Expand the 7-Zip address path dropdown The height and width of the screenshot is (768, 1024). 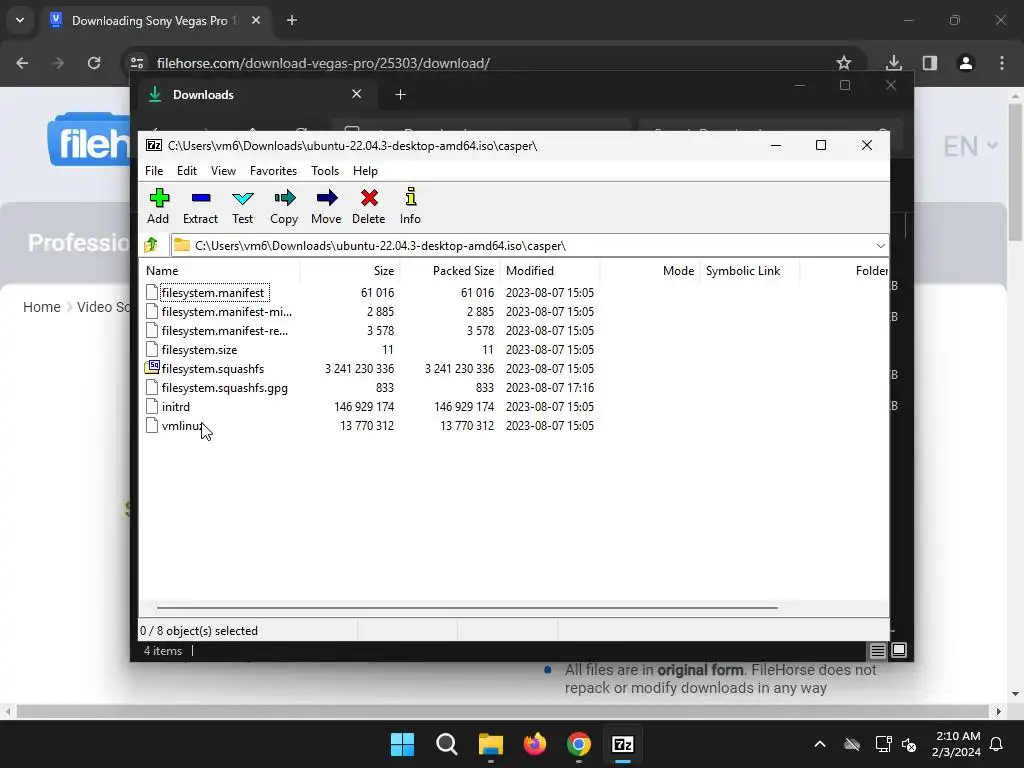pos(880,246)
